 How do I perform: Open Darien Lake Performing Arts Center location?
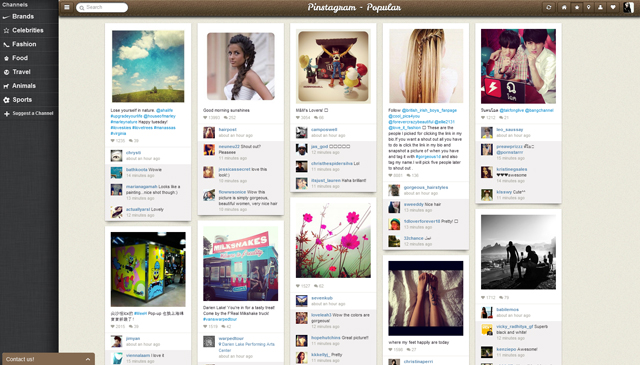247,347
